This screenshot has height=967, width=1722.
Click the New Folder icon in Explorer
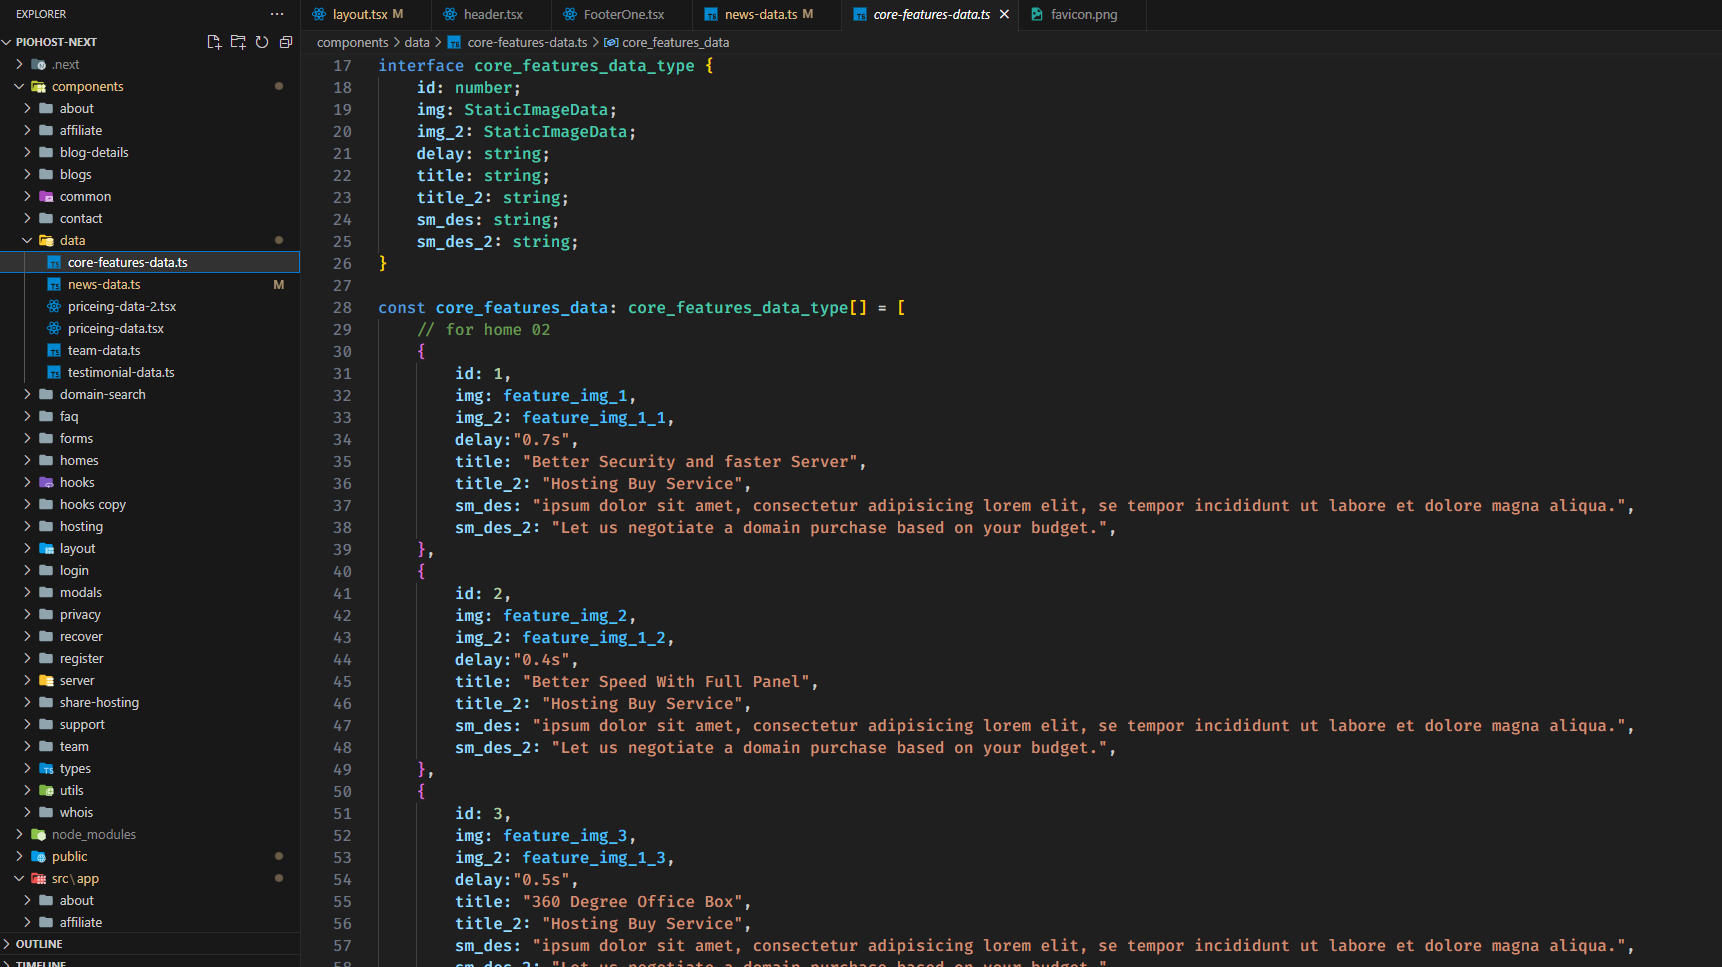tap(238, 42)
